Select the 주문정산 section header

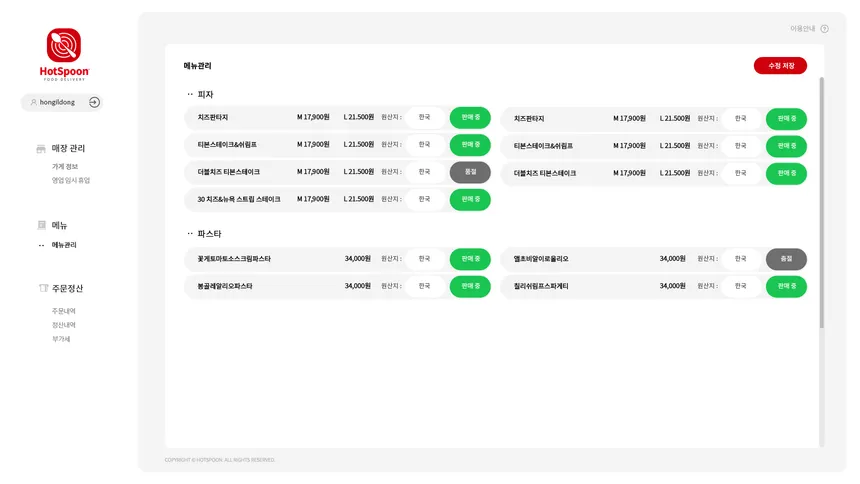click(x=67, y=288)
